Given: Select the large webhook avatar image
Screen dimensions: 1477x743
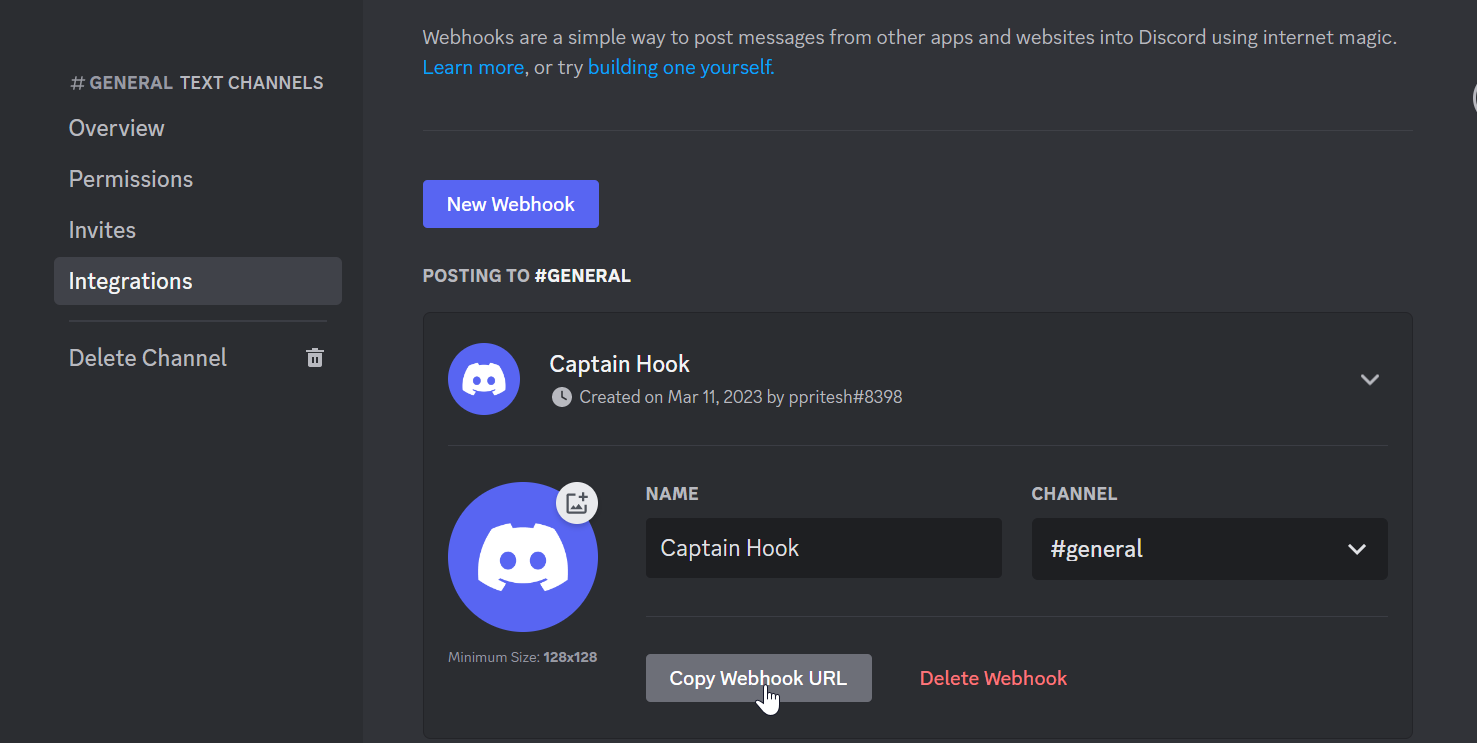Looking at the screenshot, I should point(522,558).
